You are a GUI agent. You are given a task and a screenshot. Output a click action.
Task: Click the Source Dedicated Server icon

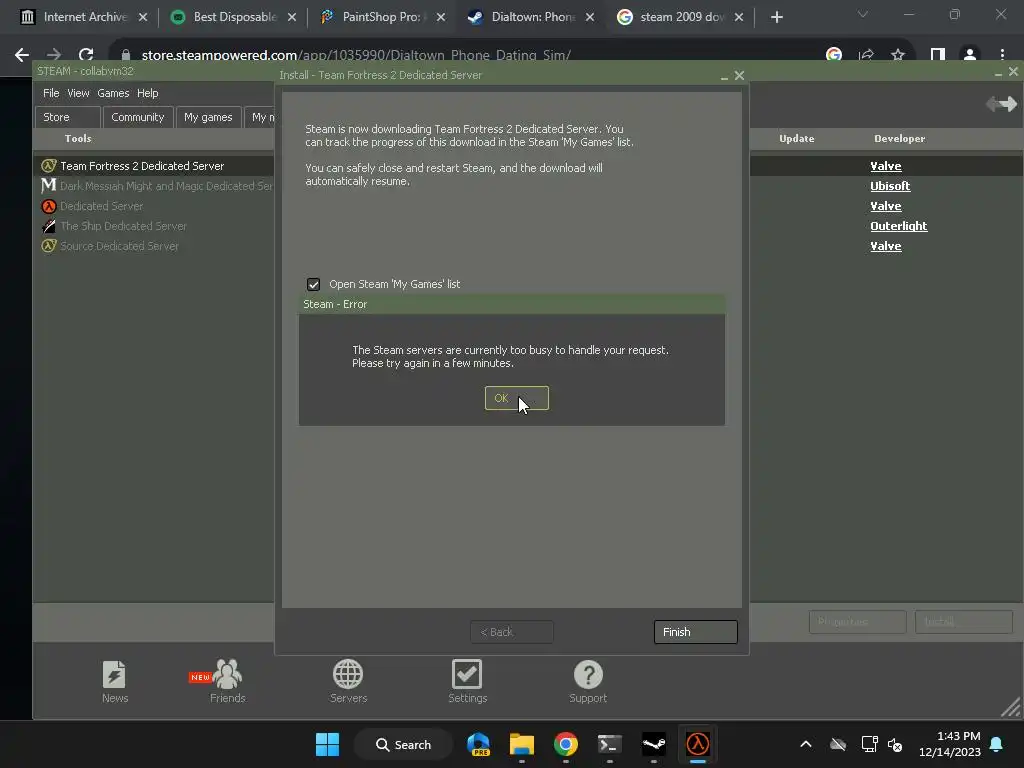click(x=49, y=246)
